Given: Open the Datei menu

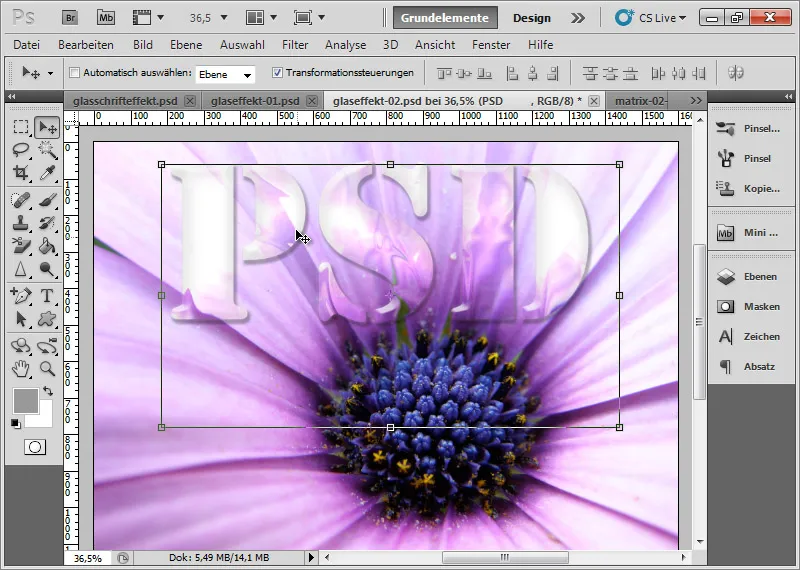Looking at the screenshot, I should click(x=27, y=45).
